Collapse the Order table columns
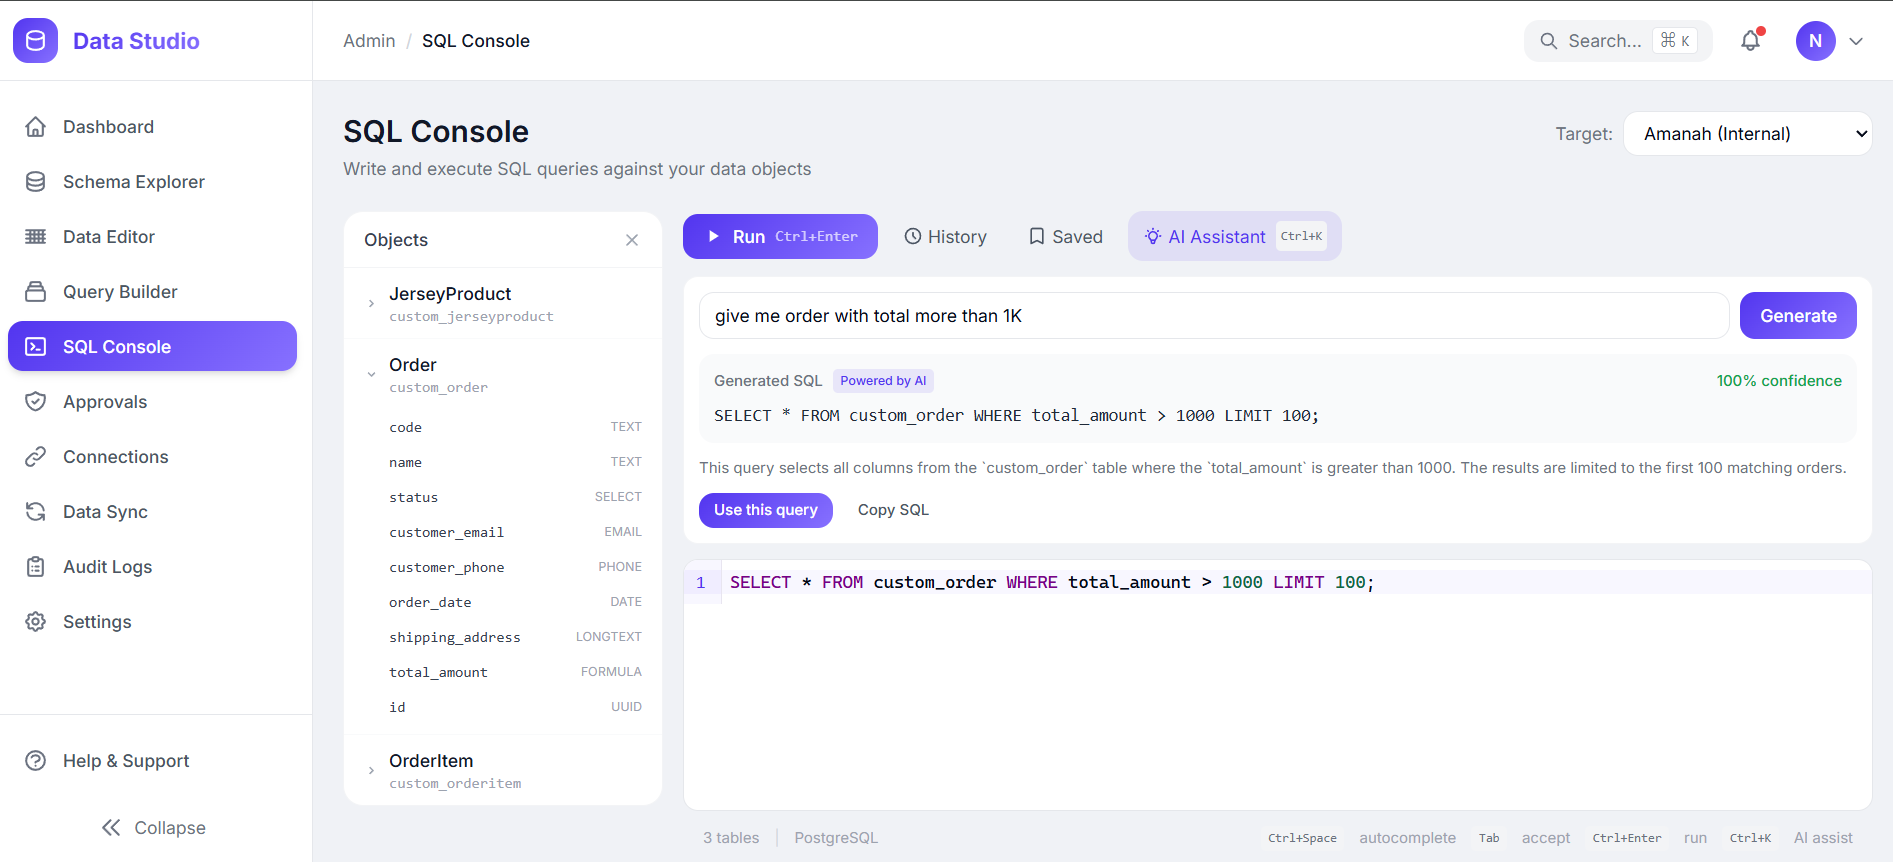 [371, 375]
